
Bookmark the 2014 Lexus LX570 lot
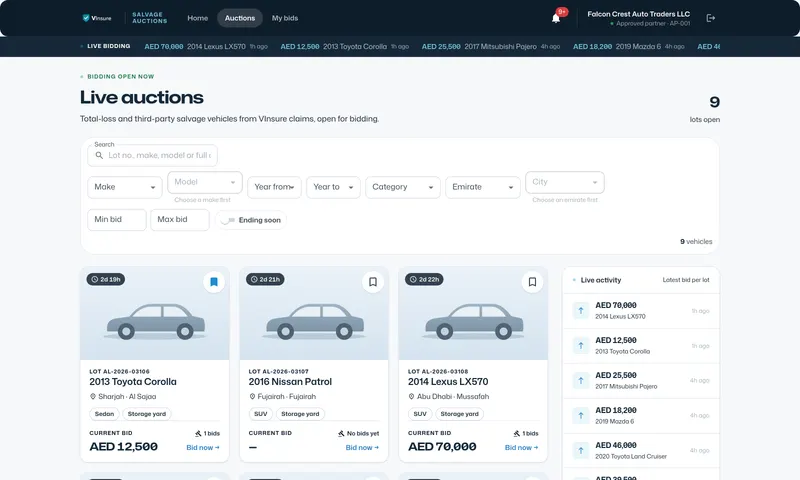pyautogui.click(x=532, y=282)
